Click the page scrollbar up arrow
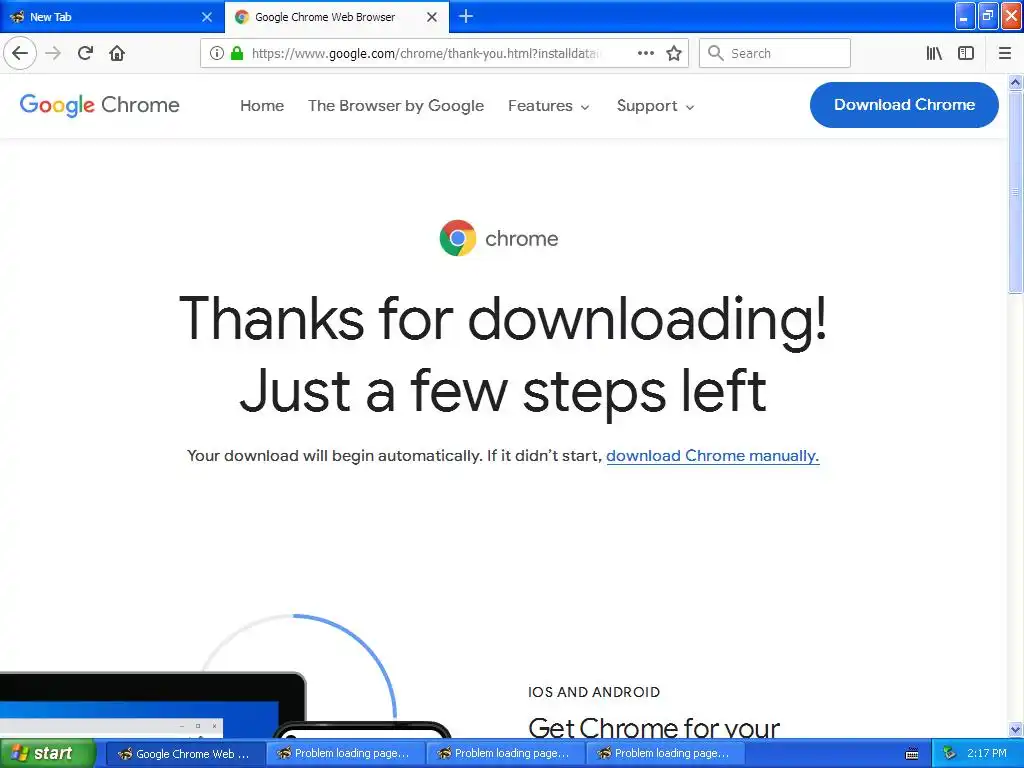The width and height of the screenshot is (1024, 768). point(1016,82)
